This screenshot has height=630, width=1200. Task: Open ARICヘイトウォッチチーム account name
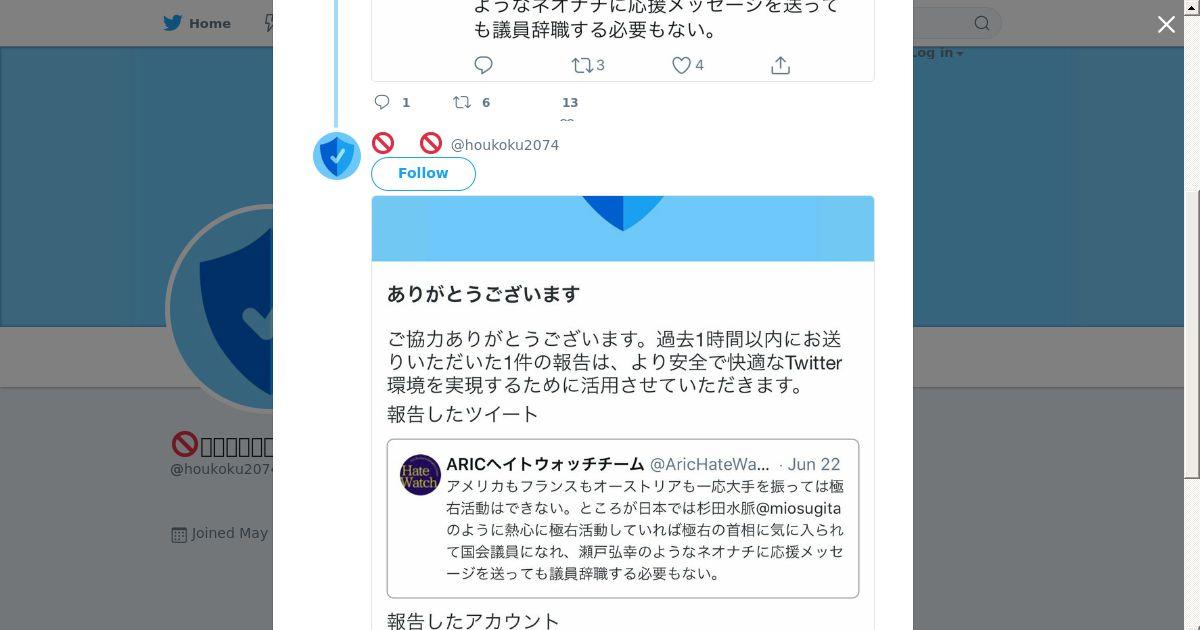(545, 464)
